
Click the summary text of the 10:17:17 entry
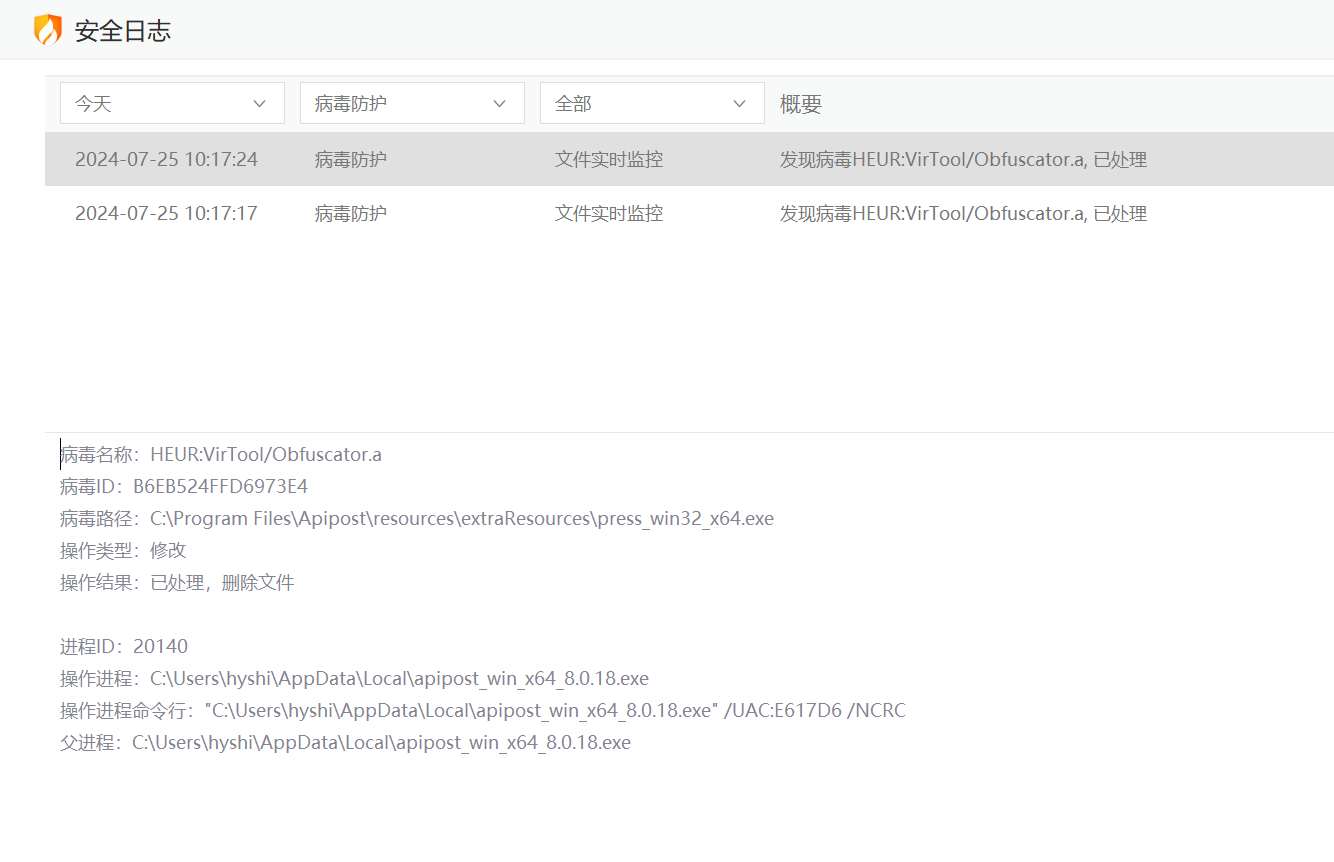coord(963,213)
